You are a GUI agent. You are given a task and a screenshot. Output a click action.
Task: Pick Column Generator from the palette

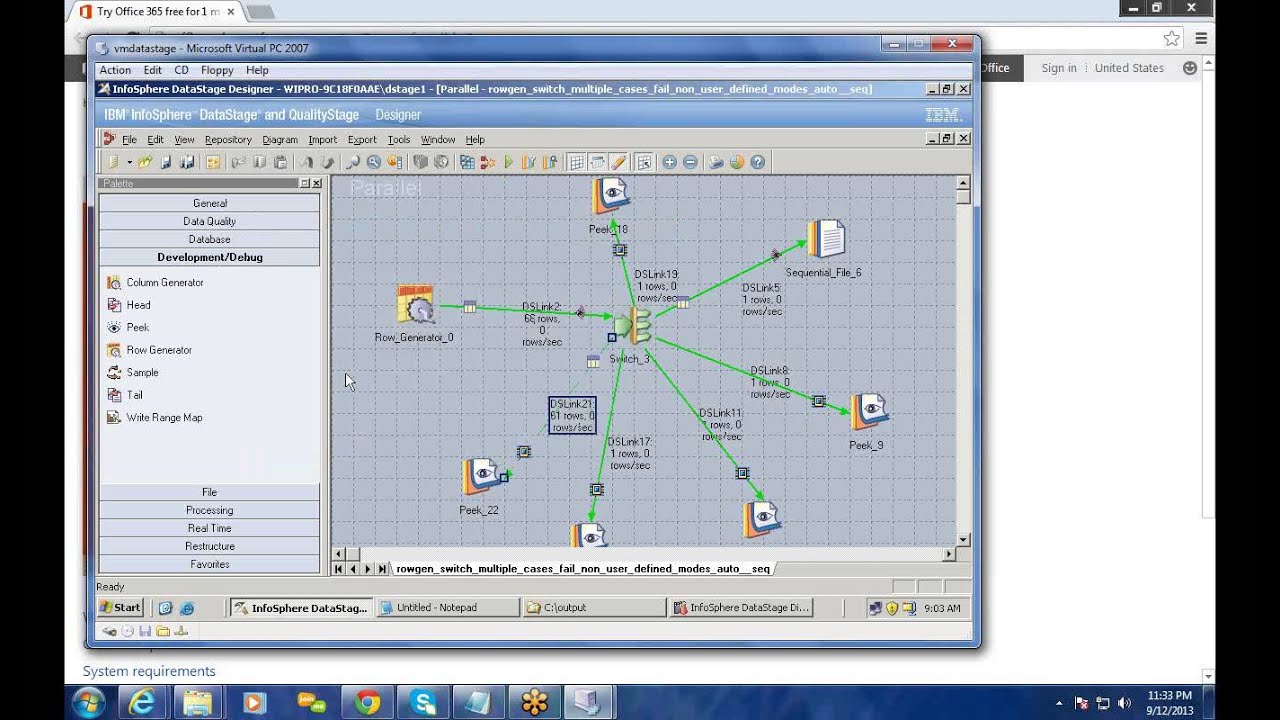(x=165, y=283)
